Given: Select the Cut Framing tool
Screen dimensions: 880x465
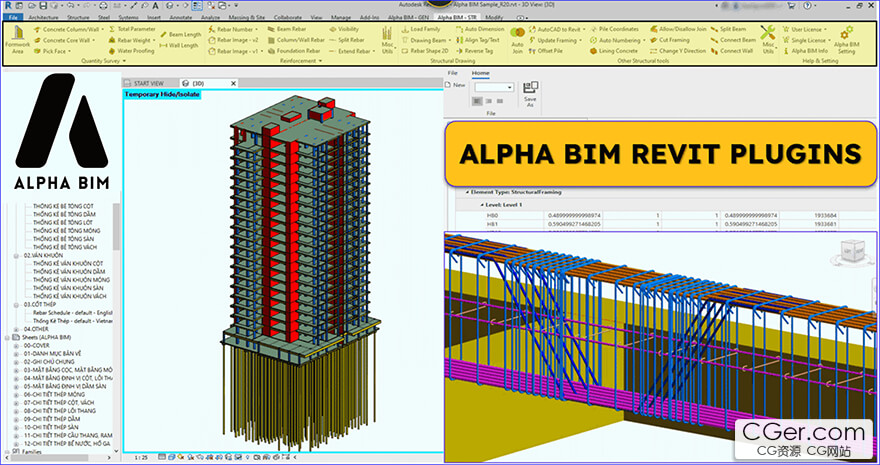Looking at the screenshot, I should point(670,40).
